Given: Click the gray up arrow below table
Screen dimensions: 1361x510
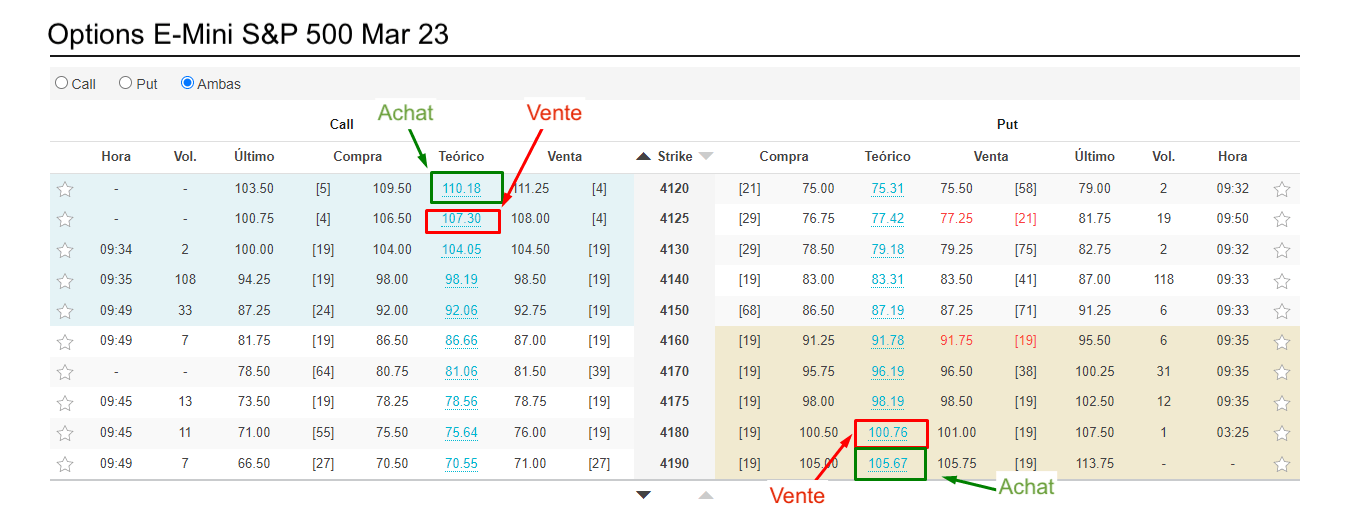Looking at the screenshot, I should click(706, 495).
